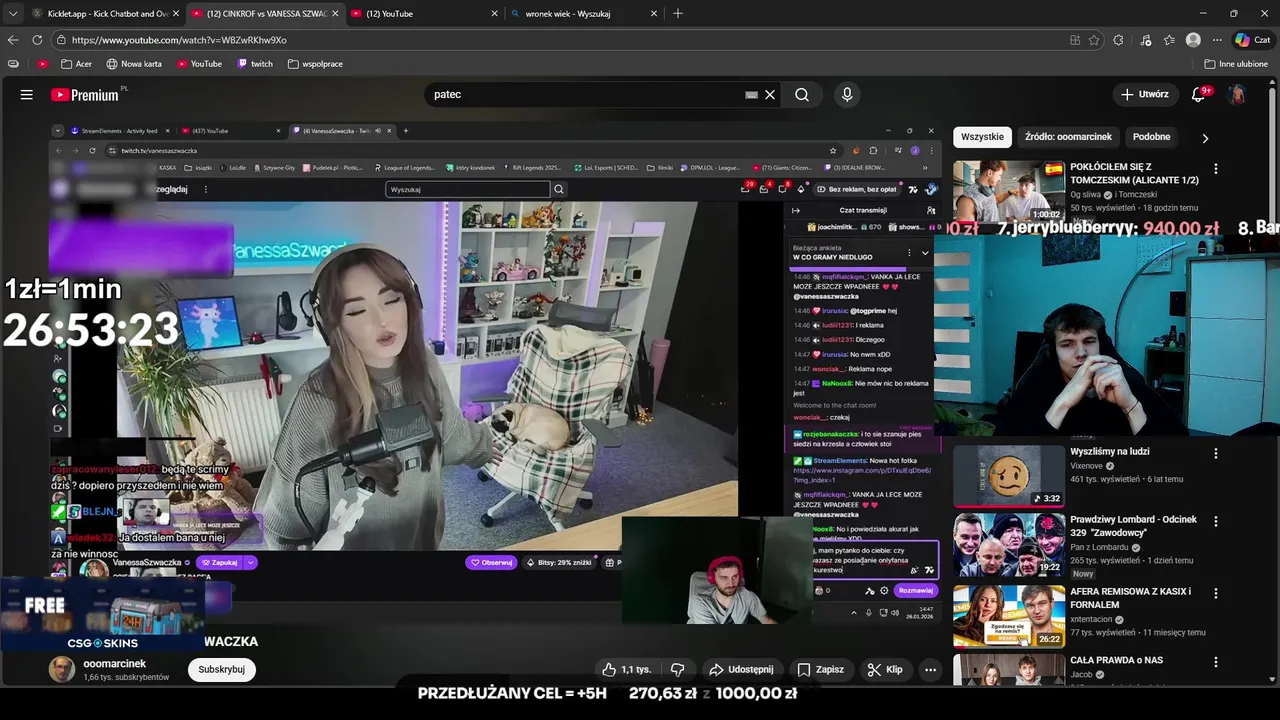The image size is (1280, 720).
Task: Open options for 'Wyszliśmy na ludzi' video
Action: click(1216, 453)
